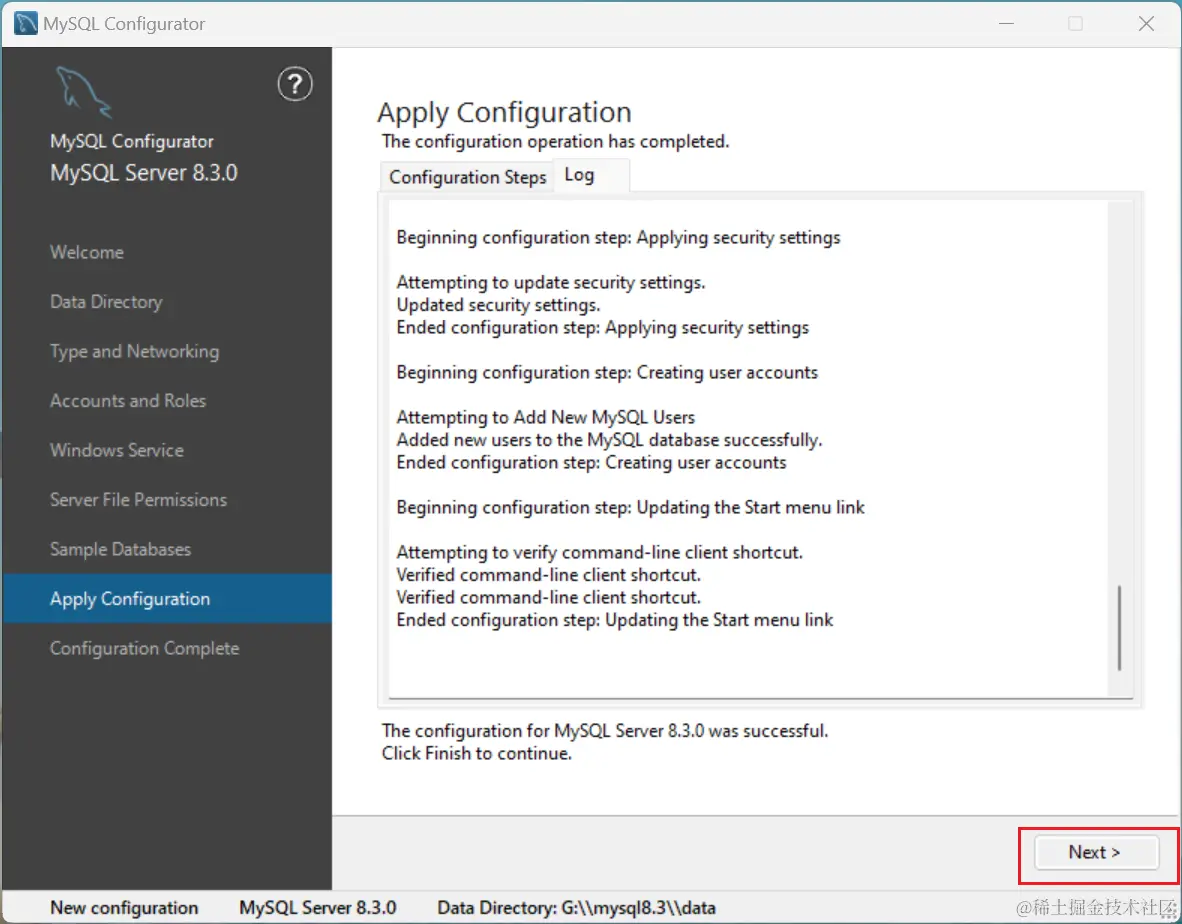Select Type and Networking in sidebar
Screen dimensions: 1182x924
[134, 351]
